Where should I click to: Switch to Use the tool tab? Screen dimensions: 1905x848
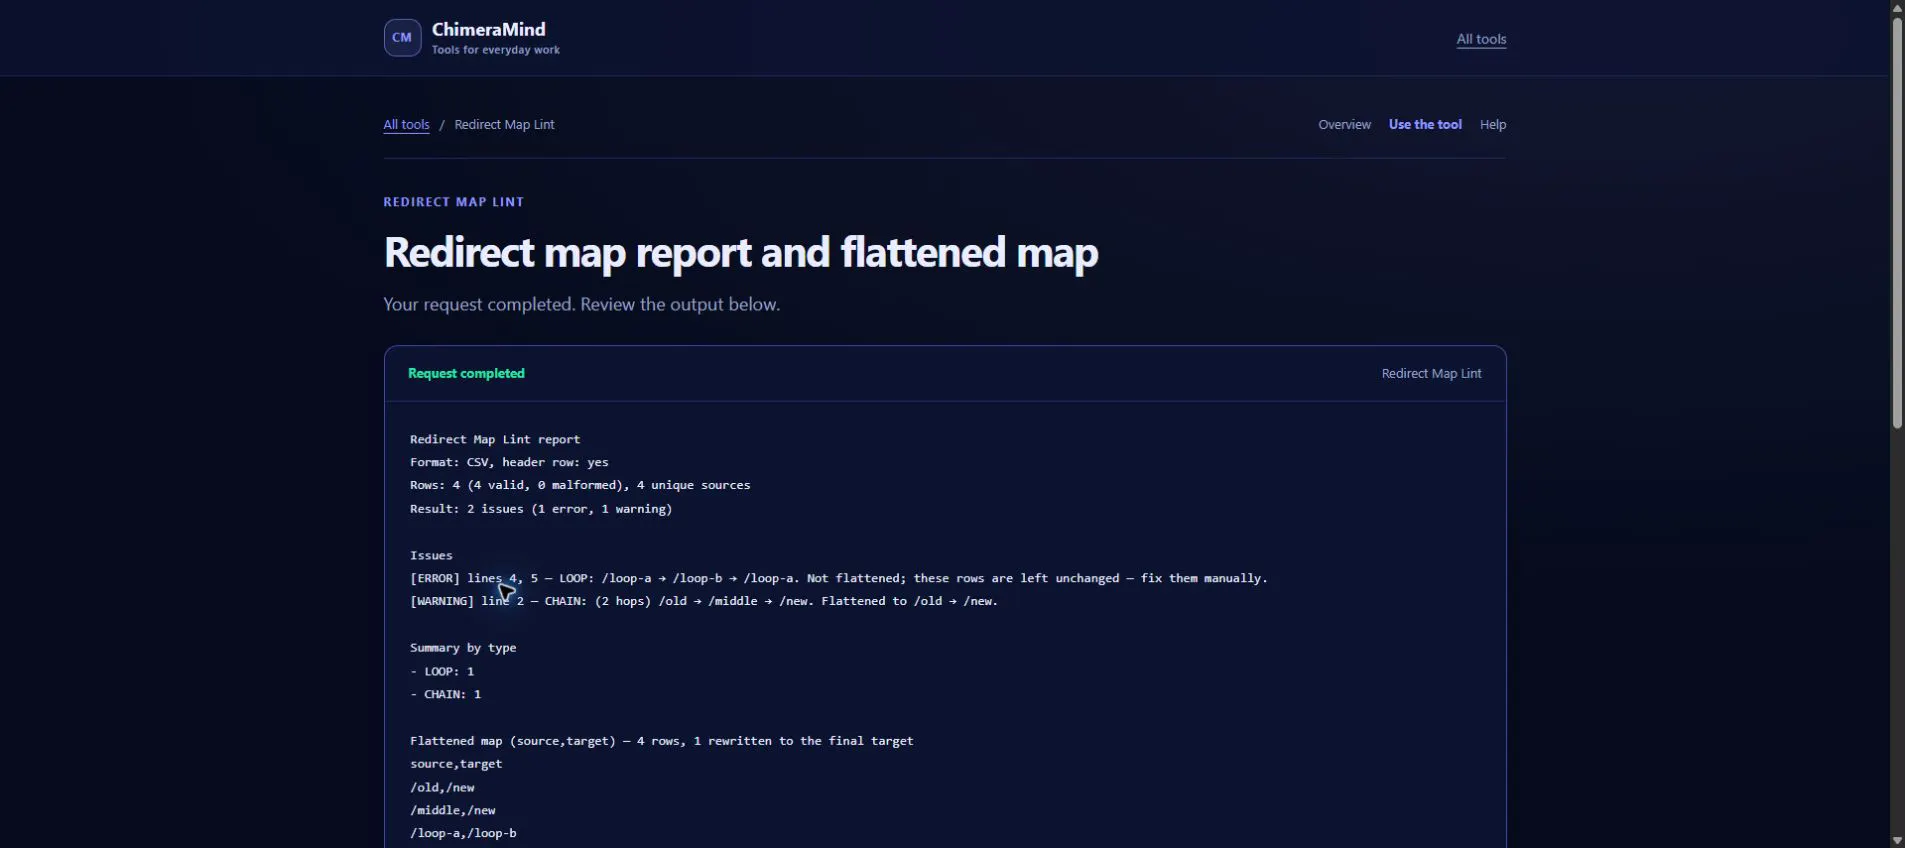(1425, 125)
